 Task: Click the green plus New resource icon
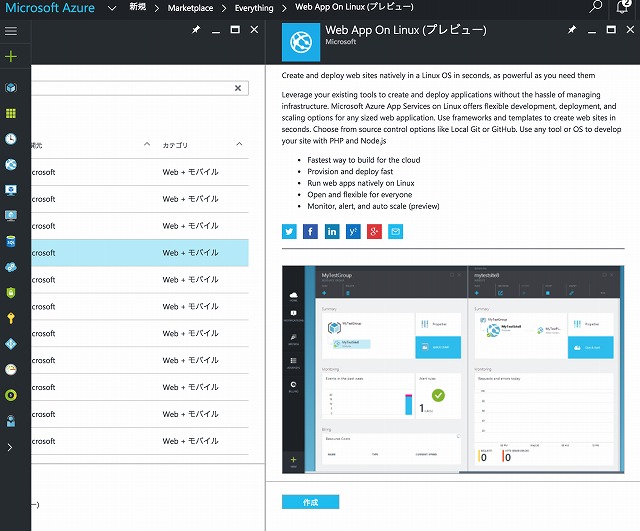click(x=11, y=56)
